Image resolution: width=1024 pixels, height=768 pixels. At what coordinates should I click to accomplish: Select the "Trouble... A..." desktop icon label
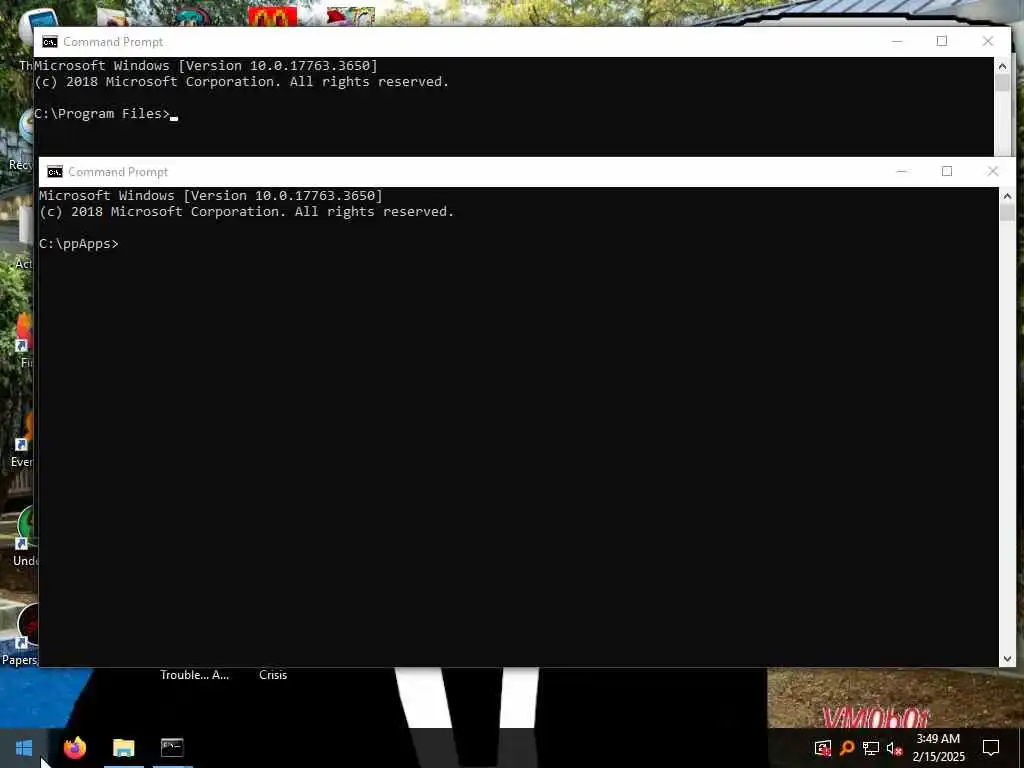click(x=195, y=675)
